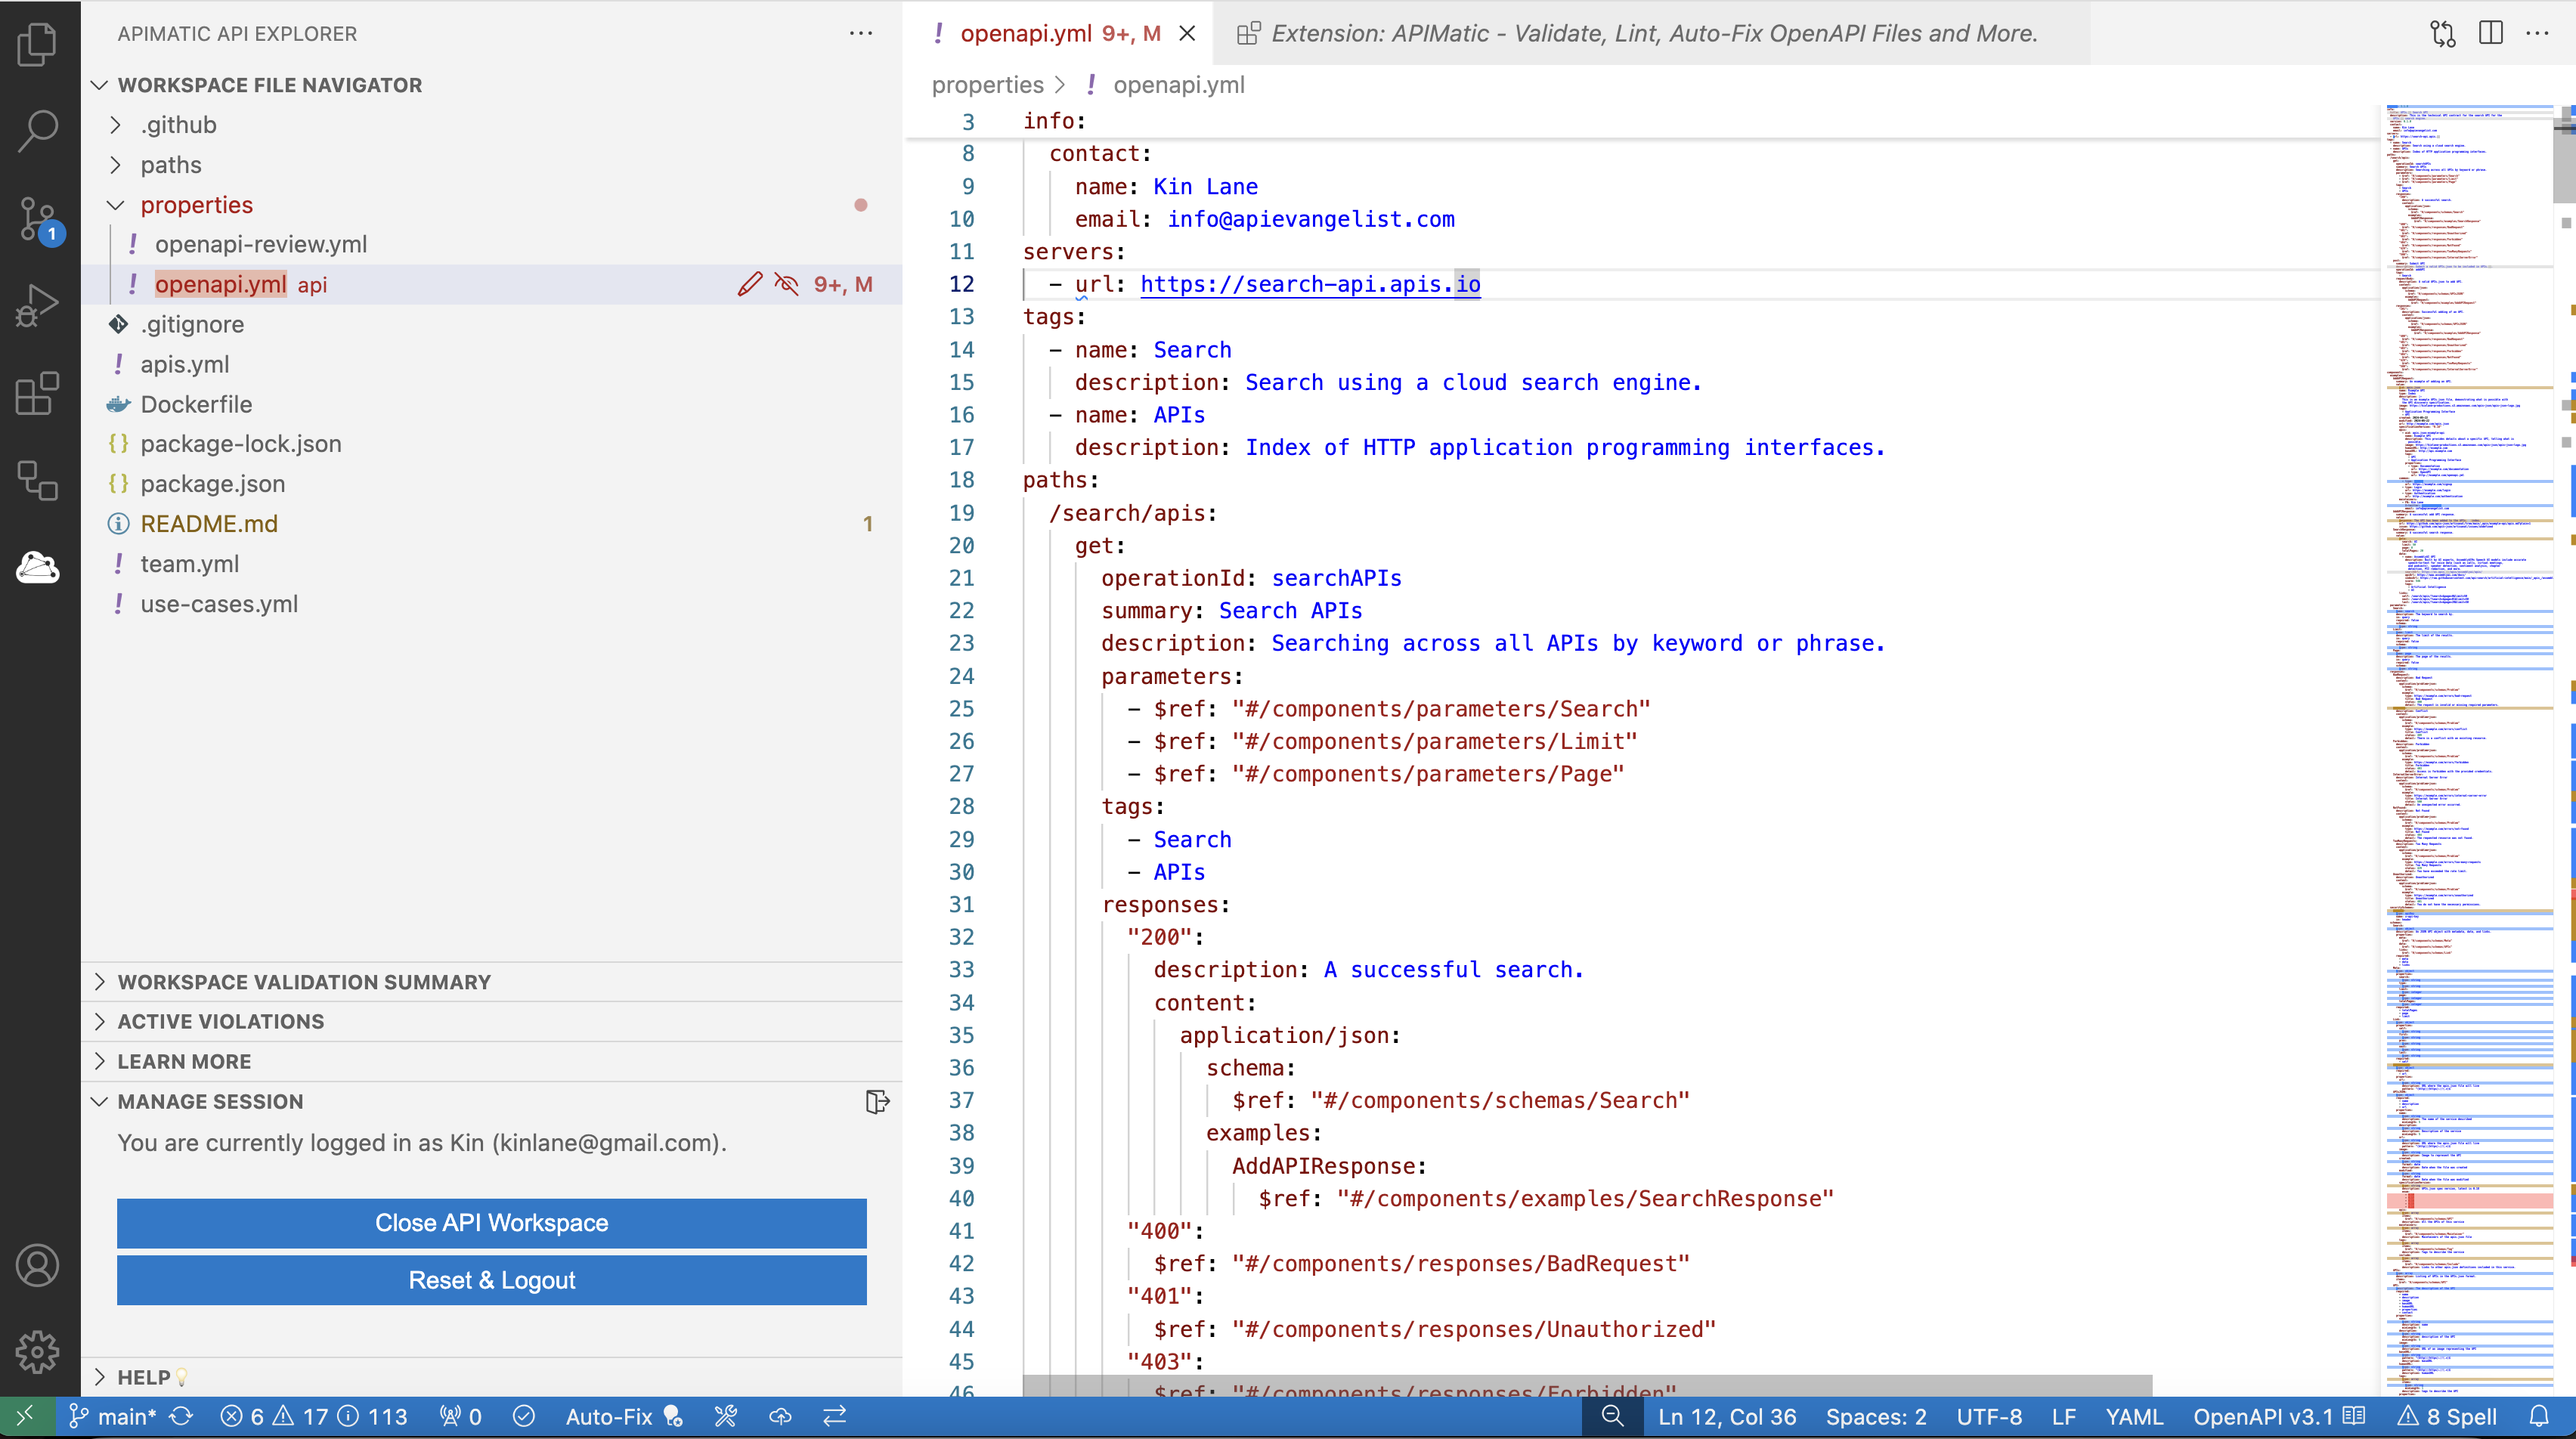Screen dimensions: 2576x1439
Task: Open the Search panel in activity bar
Action: [x=37, y=129]
